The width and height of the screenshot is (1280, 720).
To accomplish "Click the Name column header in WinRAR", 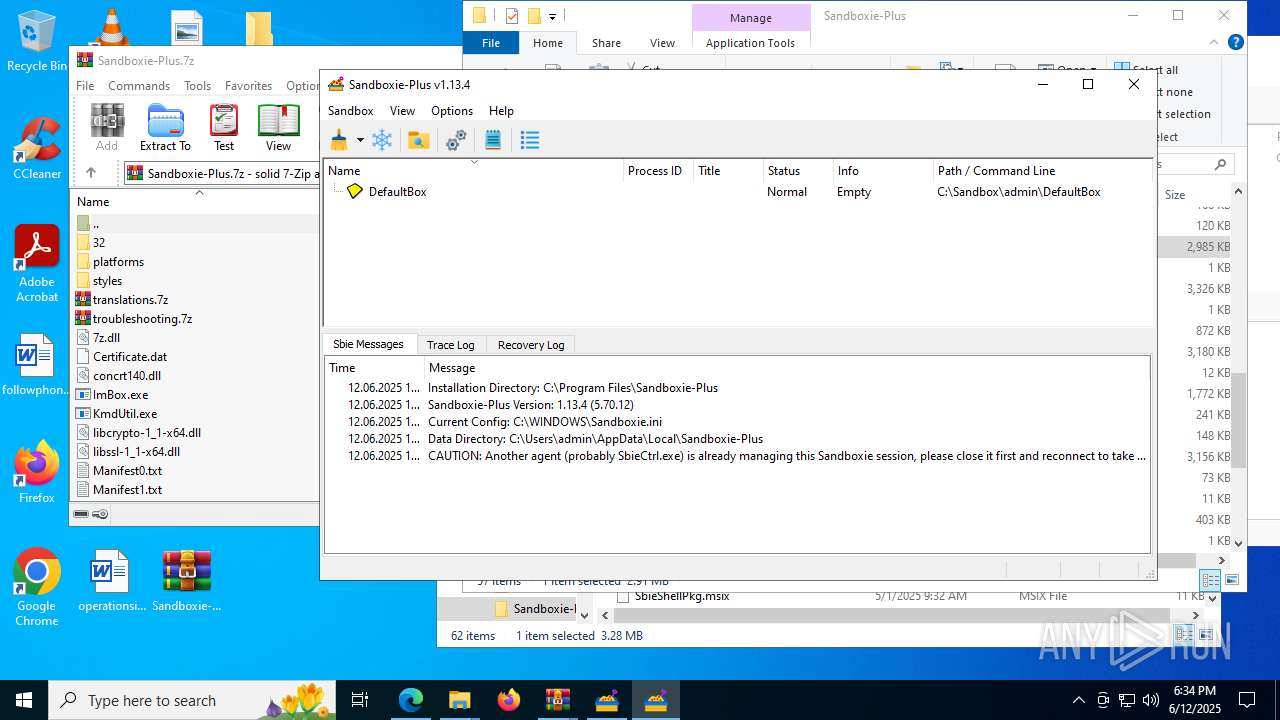I will click(x=195, y=202).
